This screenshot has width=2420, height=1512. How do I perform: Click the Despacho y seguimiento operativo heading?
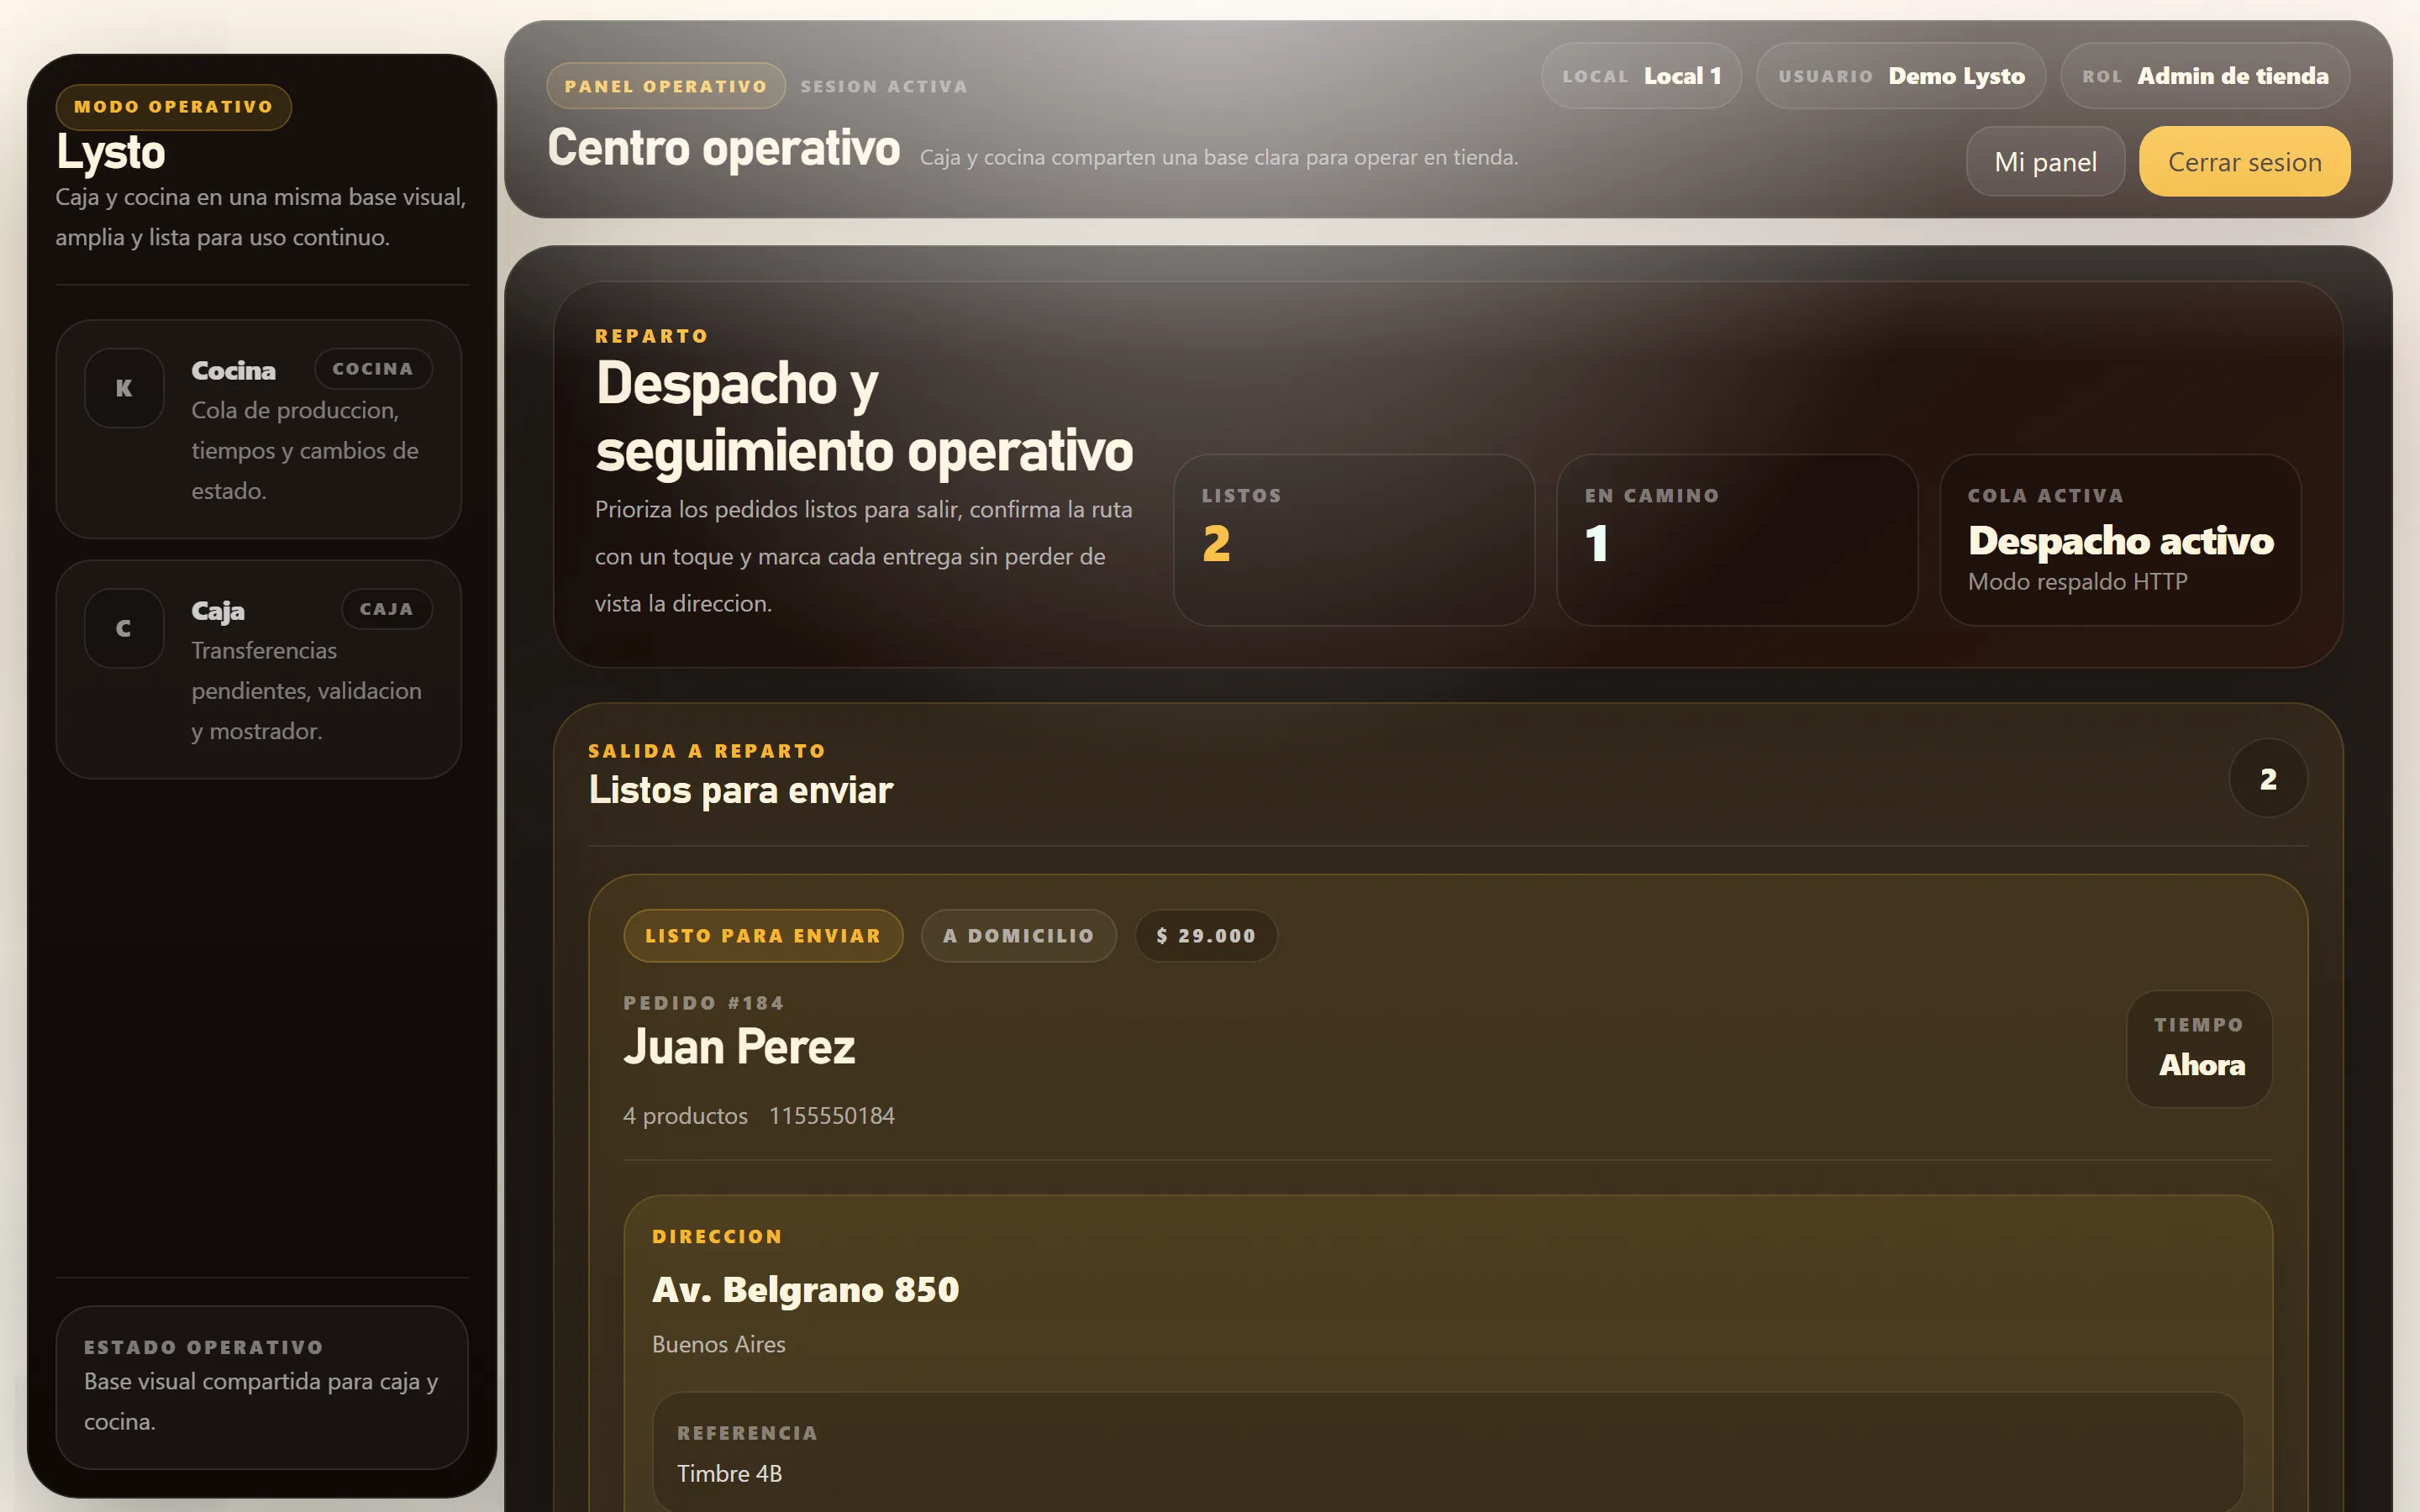click(x=864, y=417)
